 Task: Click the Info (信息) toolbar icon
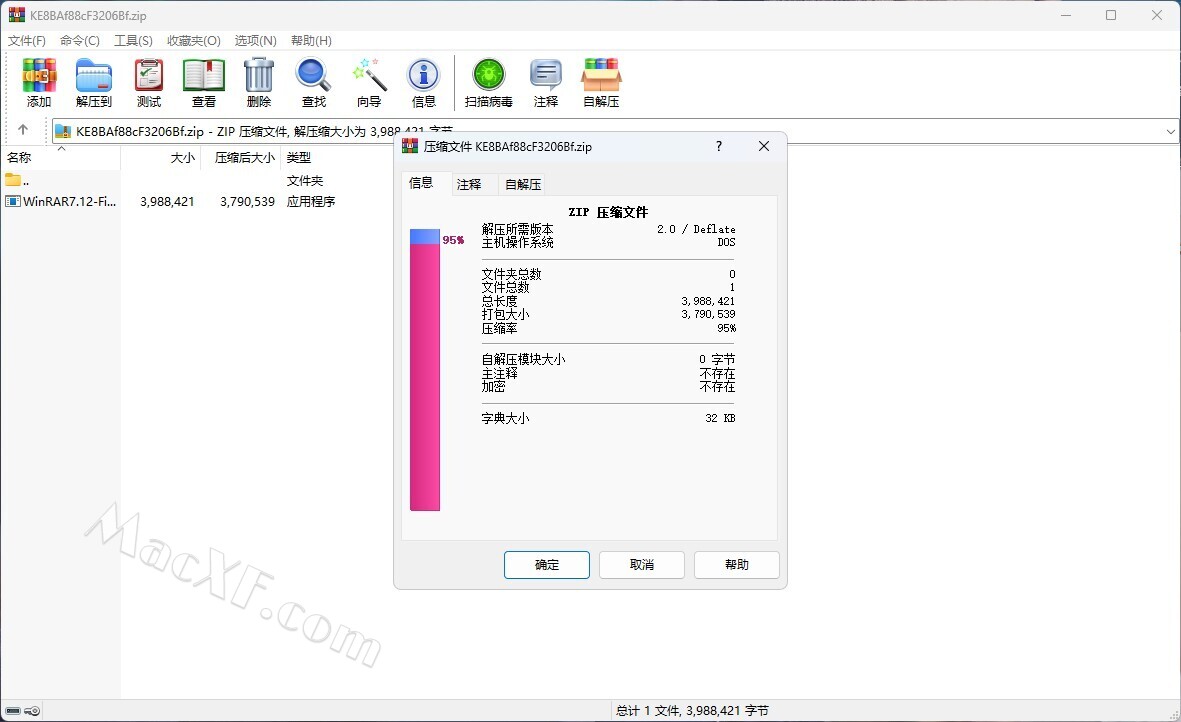(423, 75)
